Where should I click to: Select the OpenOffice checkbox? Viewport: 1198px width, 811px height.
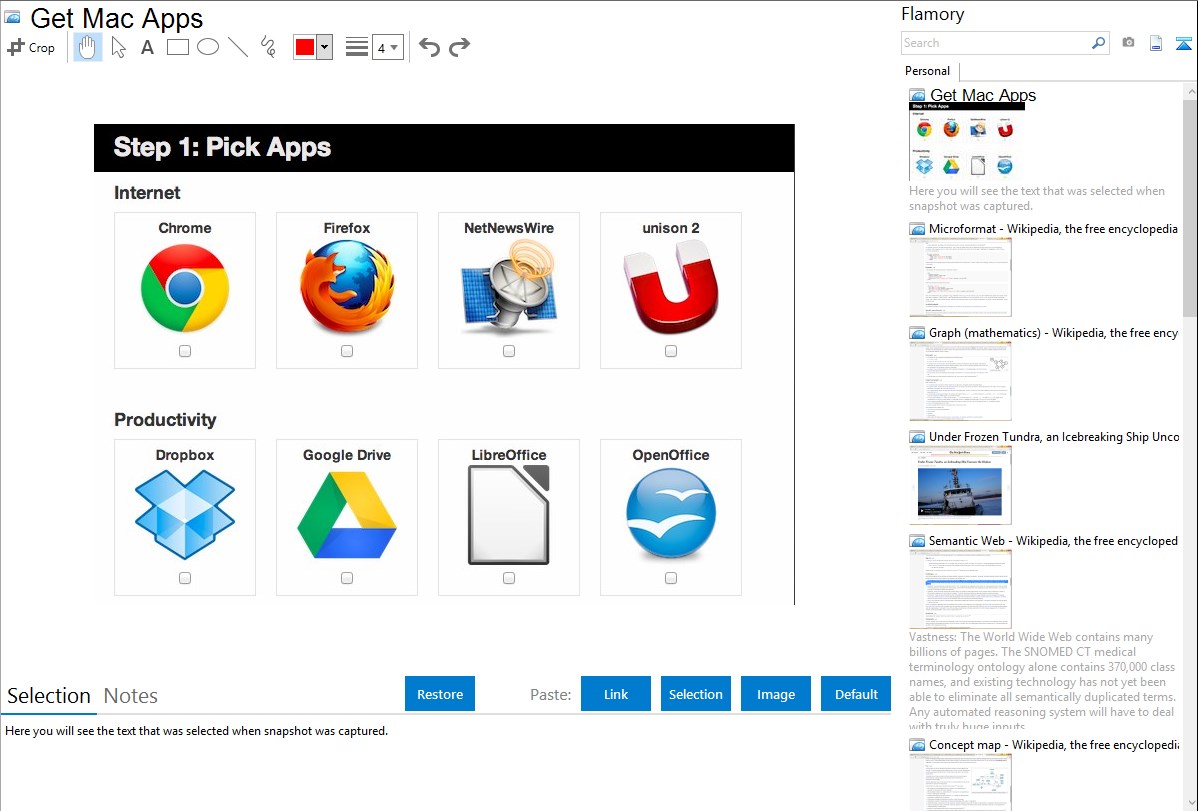coord(671,578)
